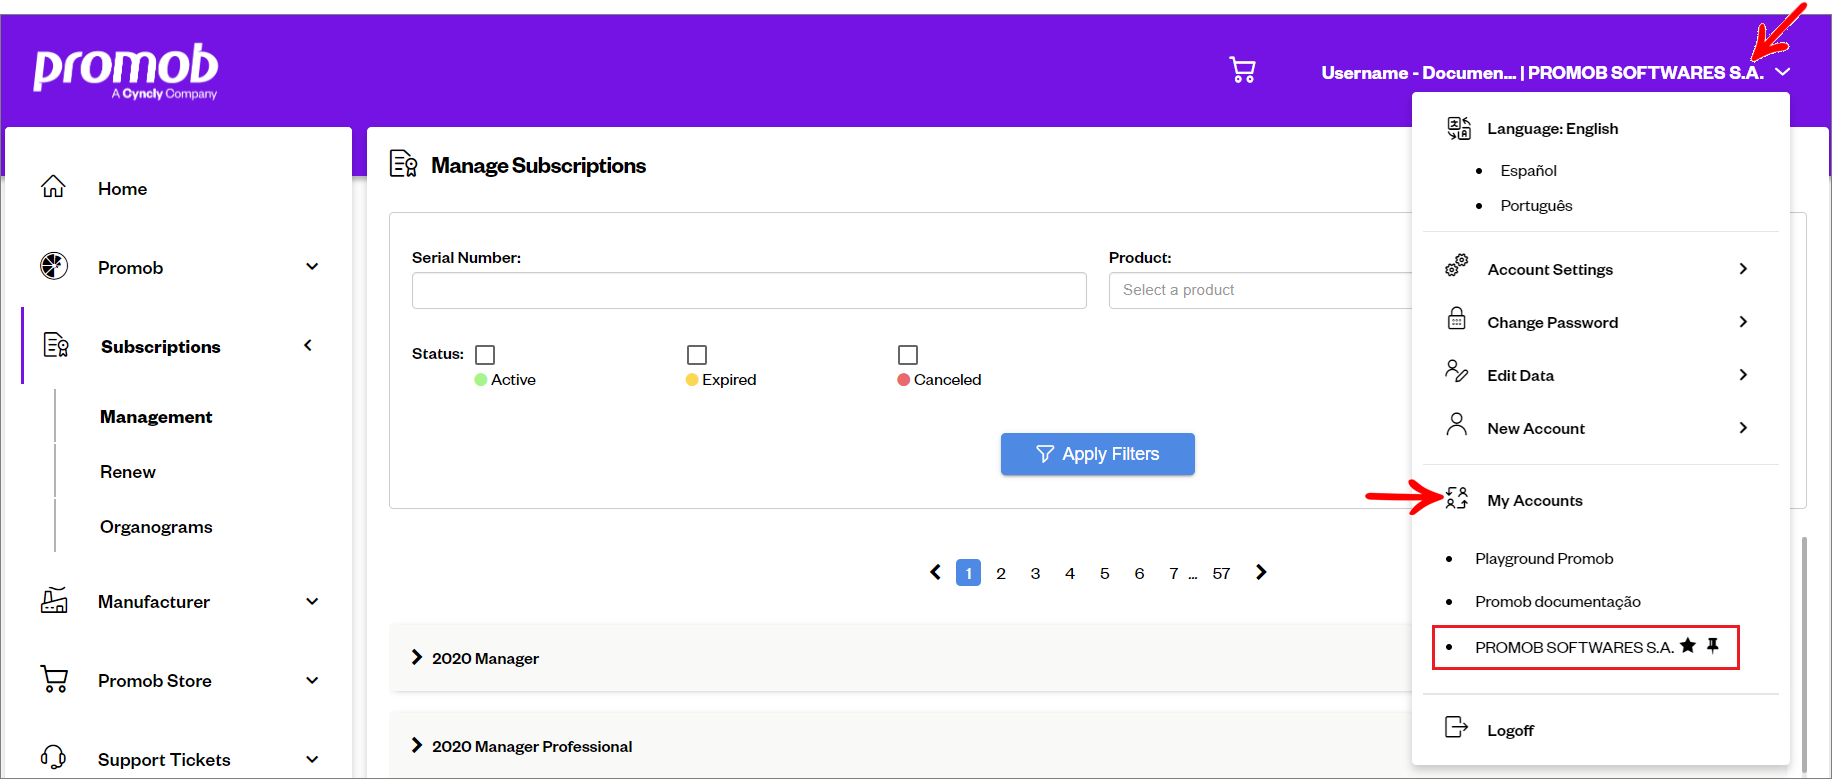Click the Language translate icon

(1459, 128)
